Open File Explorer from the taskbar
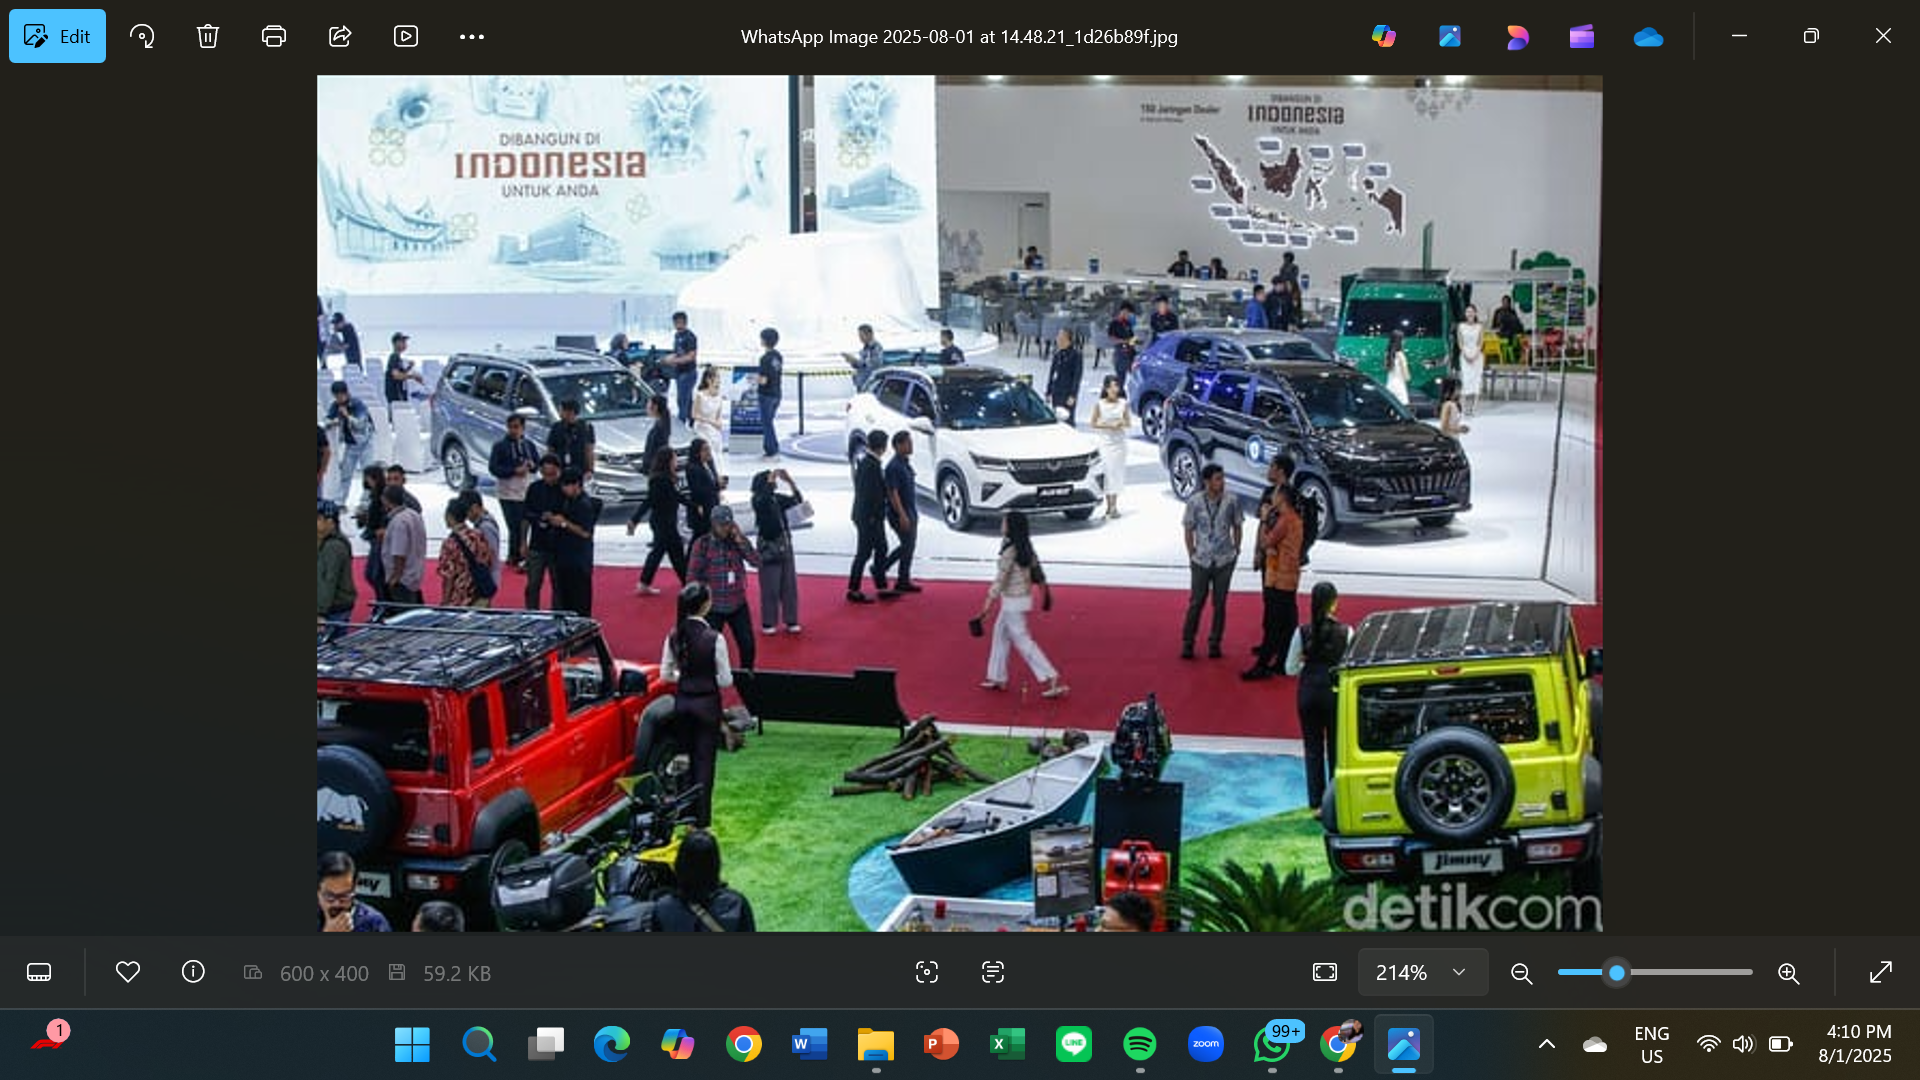The width and height of the screenshot is (1920, 1080). point(876,1045)
